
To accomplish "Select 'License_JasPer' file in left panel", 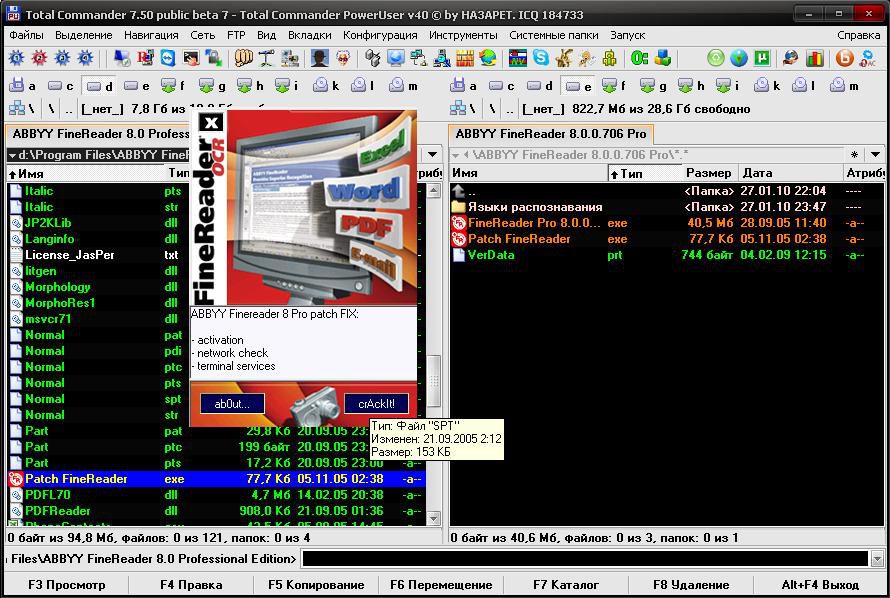I will point(99,255).
